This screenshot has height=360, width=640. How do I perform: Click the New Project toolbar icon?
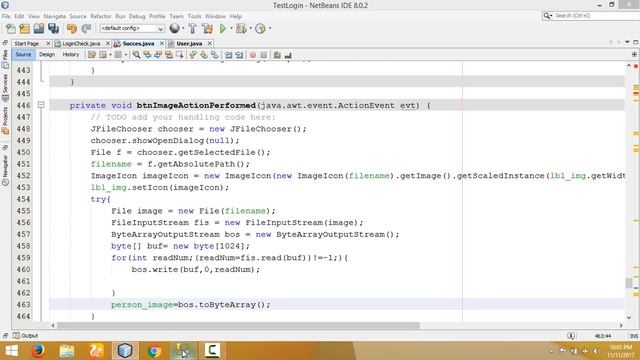coord(24,29)
